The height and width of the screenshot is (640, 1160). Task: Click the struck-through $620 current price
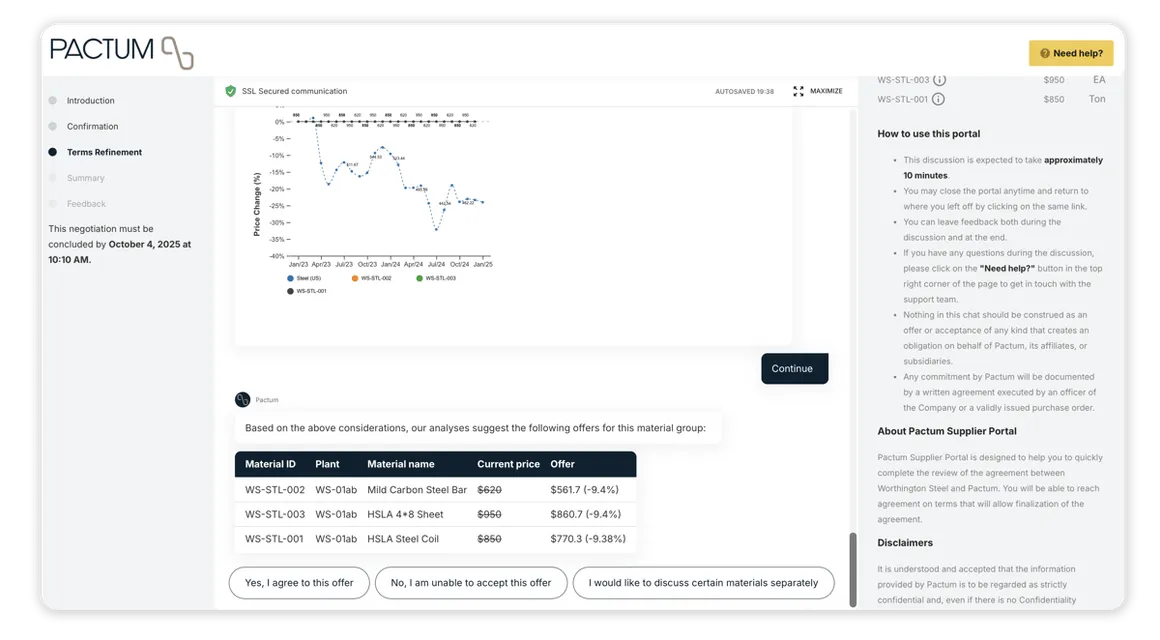click(489, 490)
